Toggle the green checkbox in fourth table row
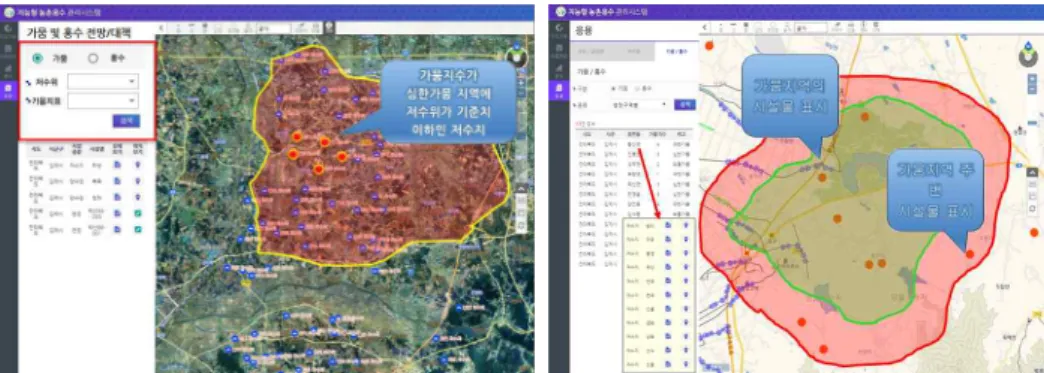Image resolution: width=1044 pixels, height=373 pixels. click(137, 213)
